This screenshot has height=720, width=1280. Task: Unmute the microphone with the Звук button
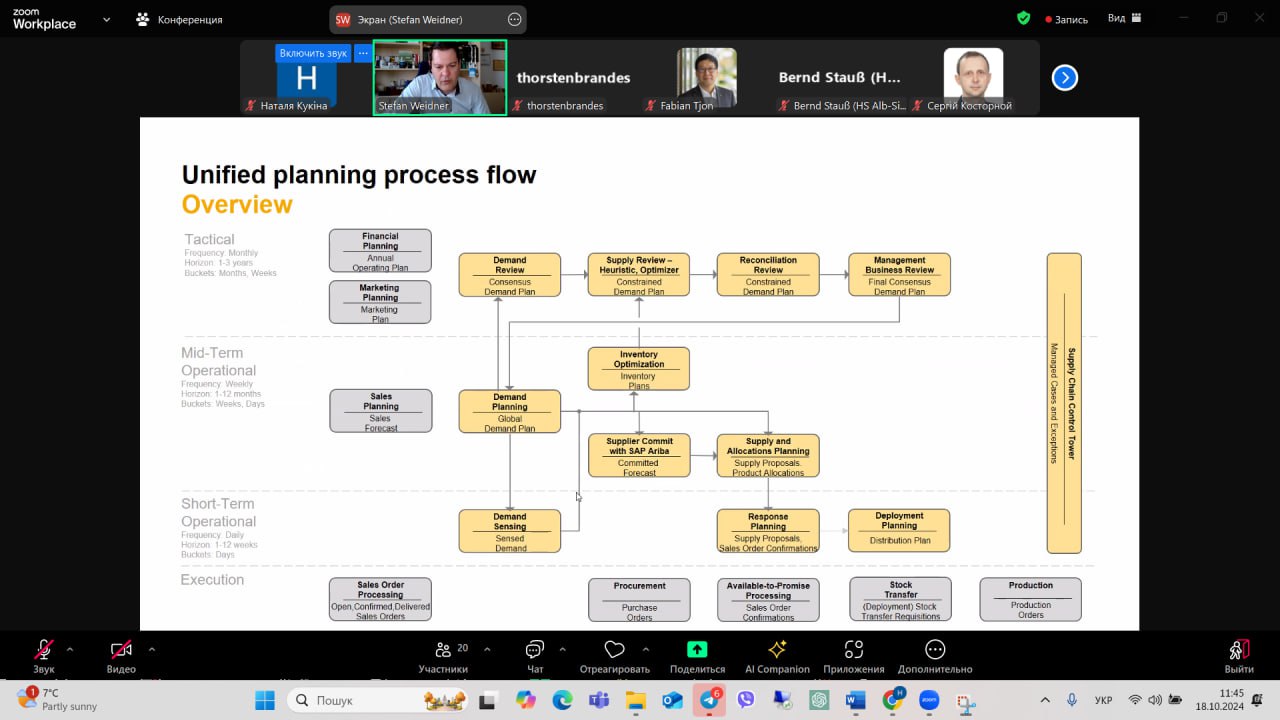tap(44, 657)
